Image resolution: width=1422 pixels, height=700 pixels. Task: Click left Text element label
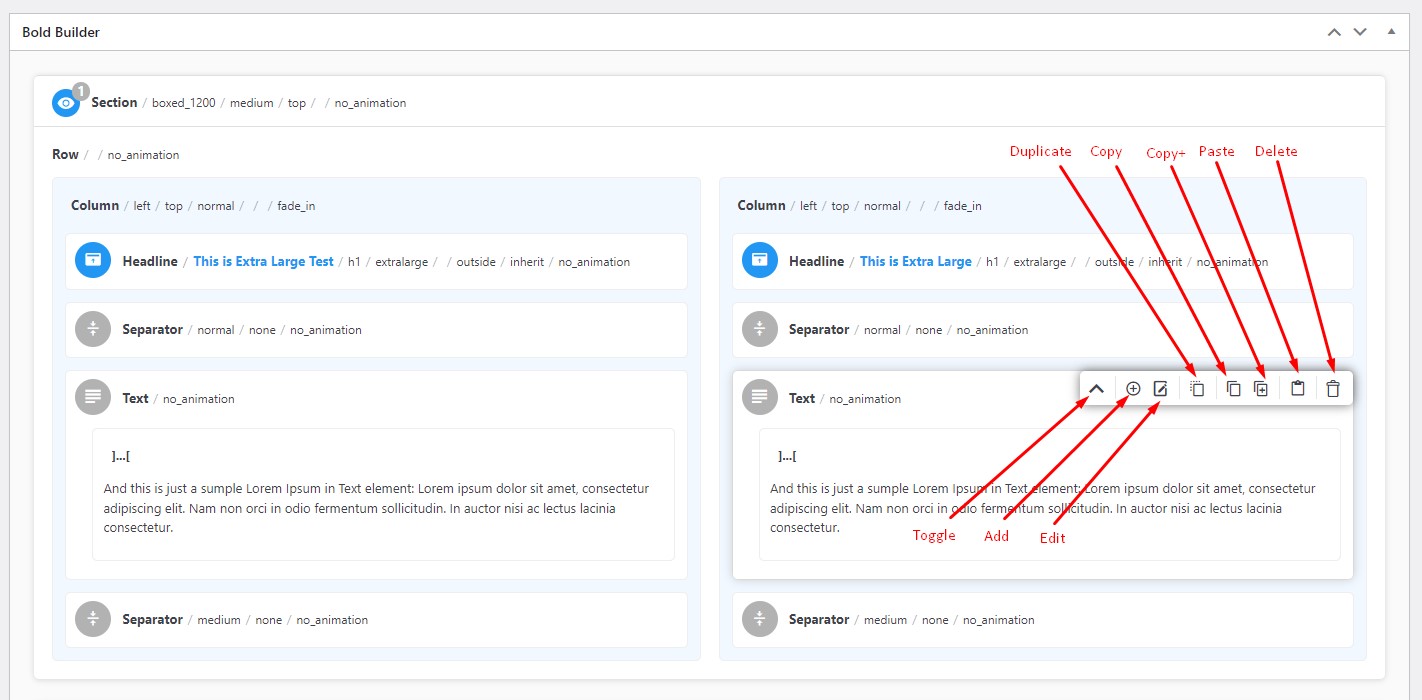tap(136, 398)
